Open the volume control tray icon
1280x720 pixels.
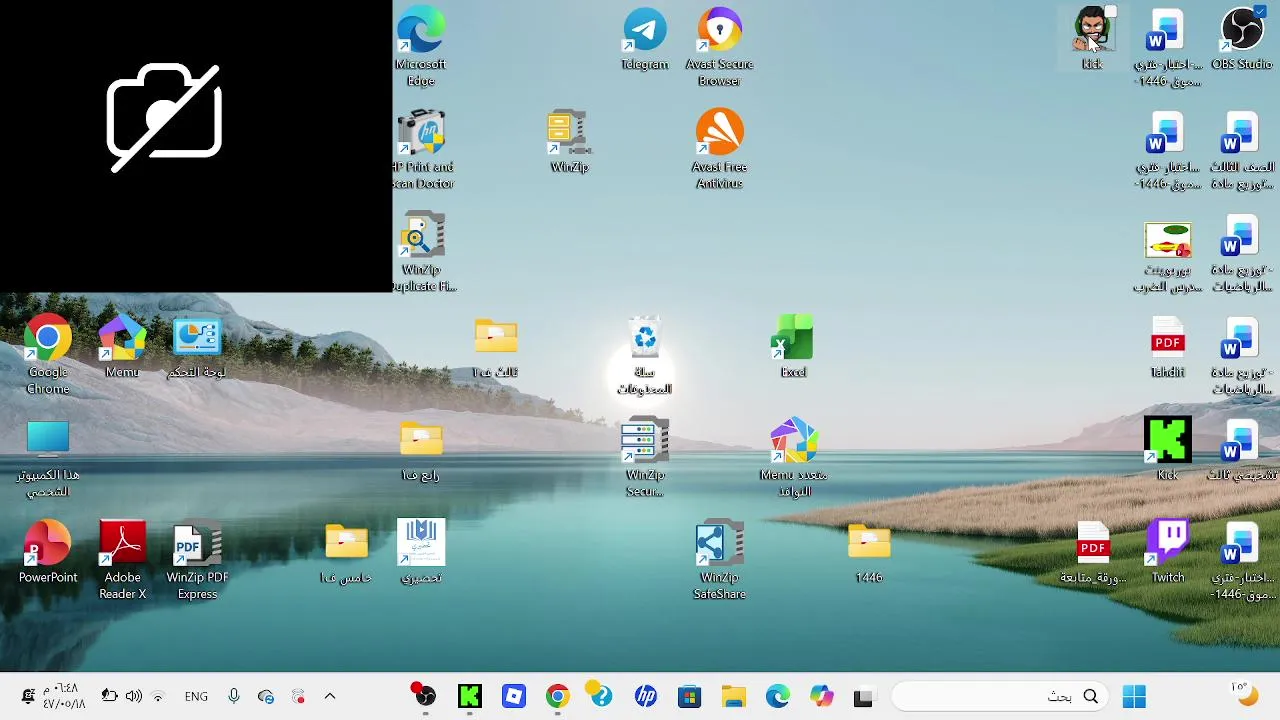tap(134, 696)
